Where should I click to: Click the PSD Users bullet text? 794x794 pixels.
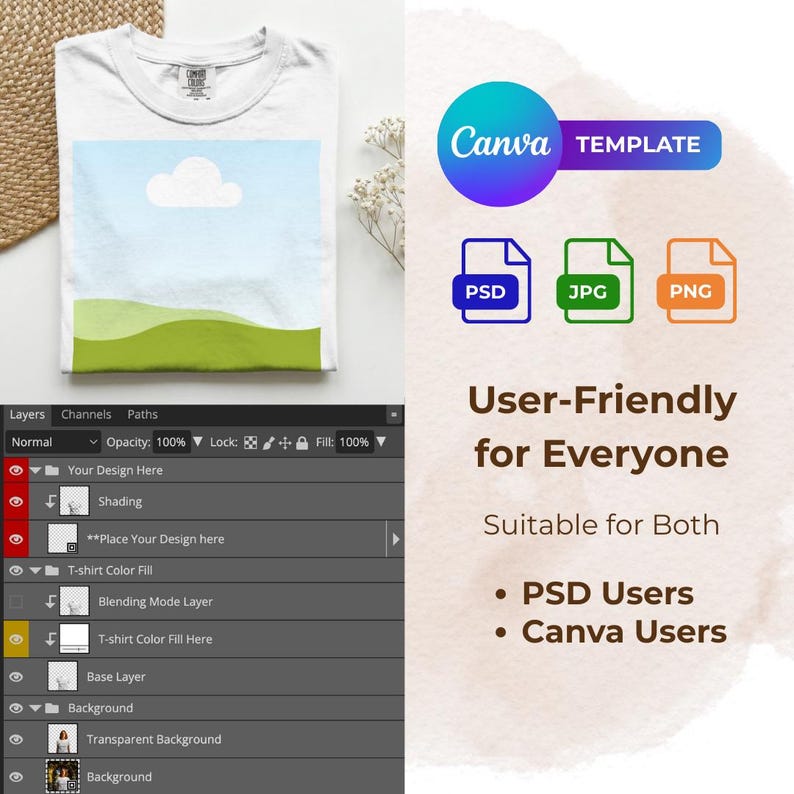coord(608,593)
